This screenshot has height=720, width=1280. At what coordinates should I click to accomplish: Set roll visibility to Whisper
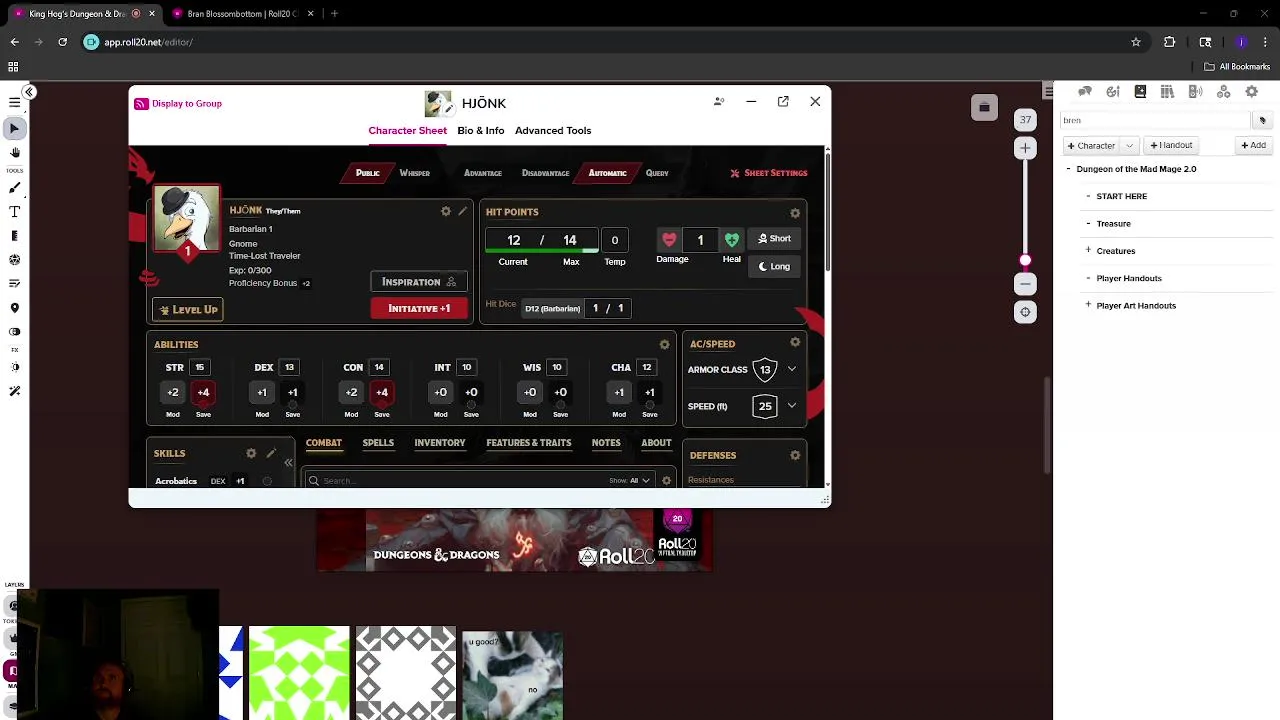(x=415, y=173)
